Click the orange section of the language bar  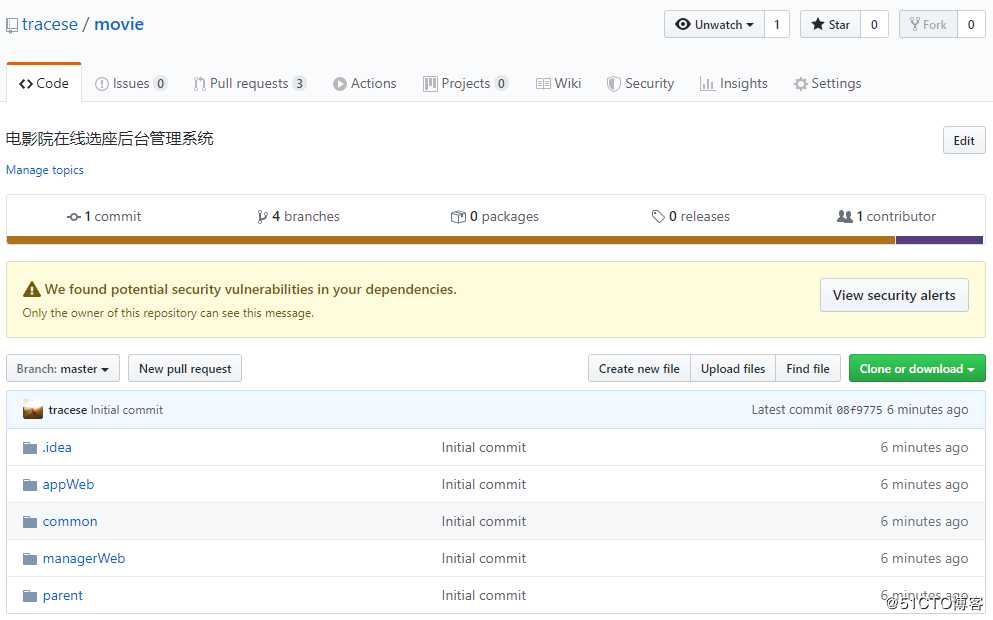[x=451, y=240]
